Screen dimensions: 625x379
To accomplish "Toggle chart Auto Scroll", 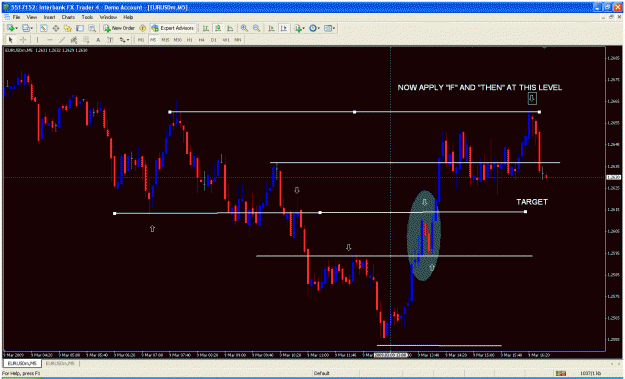I will (271, 28).
